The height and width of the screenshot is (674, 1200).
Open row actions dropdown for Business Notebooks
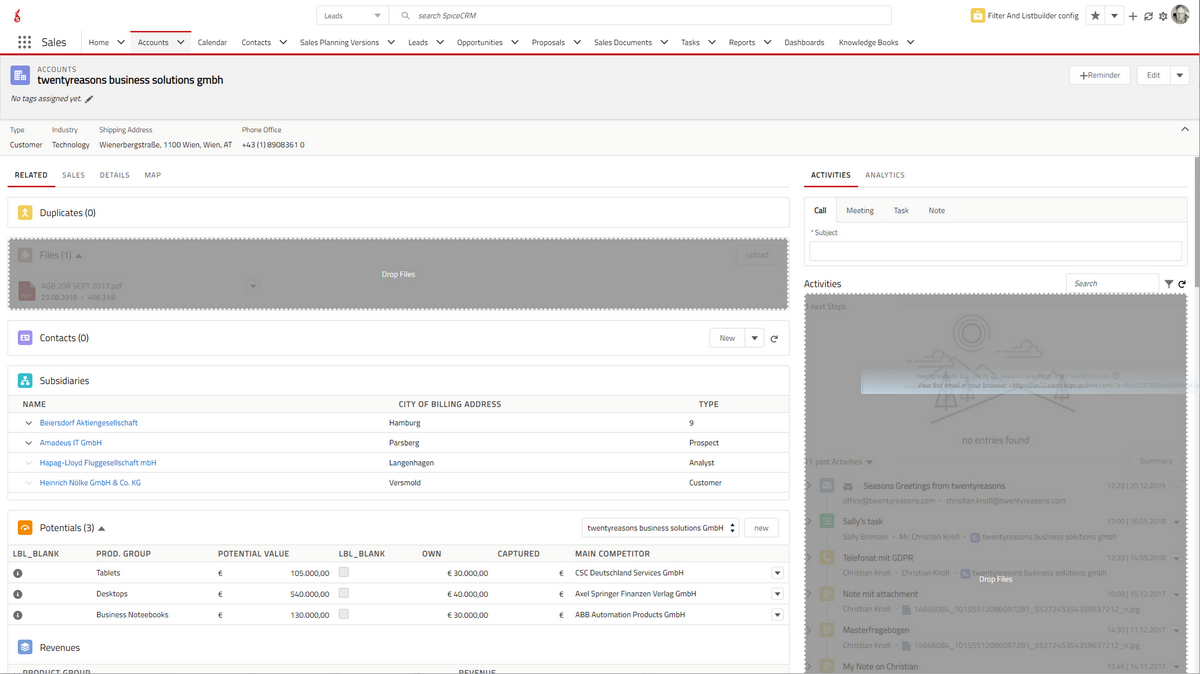[x=777, y=614]
